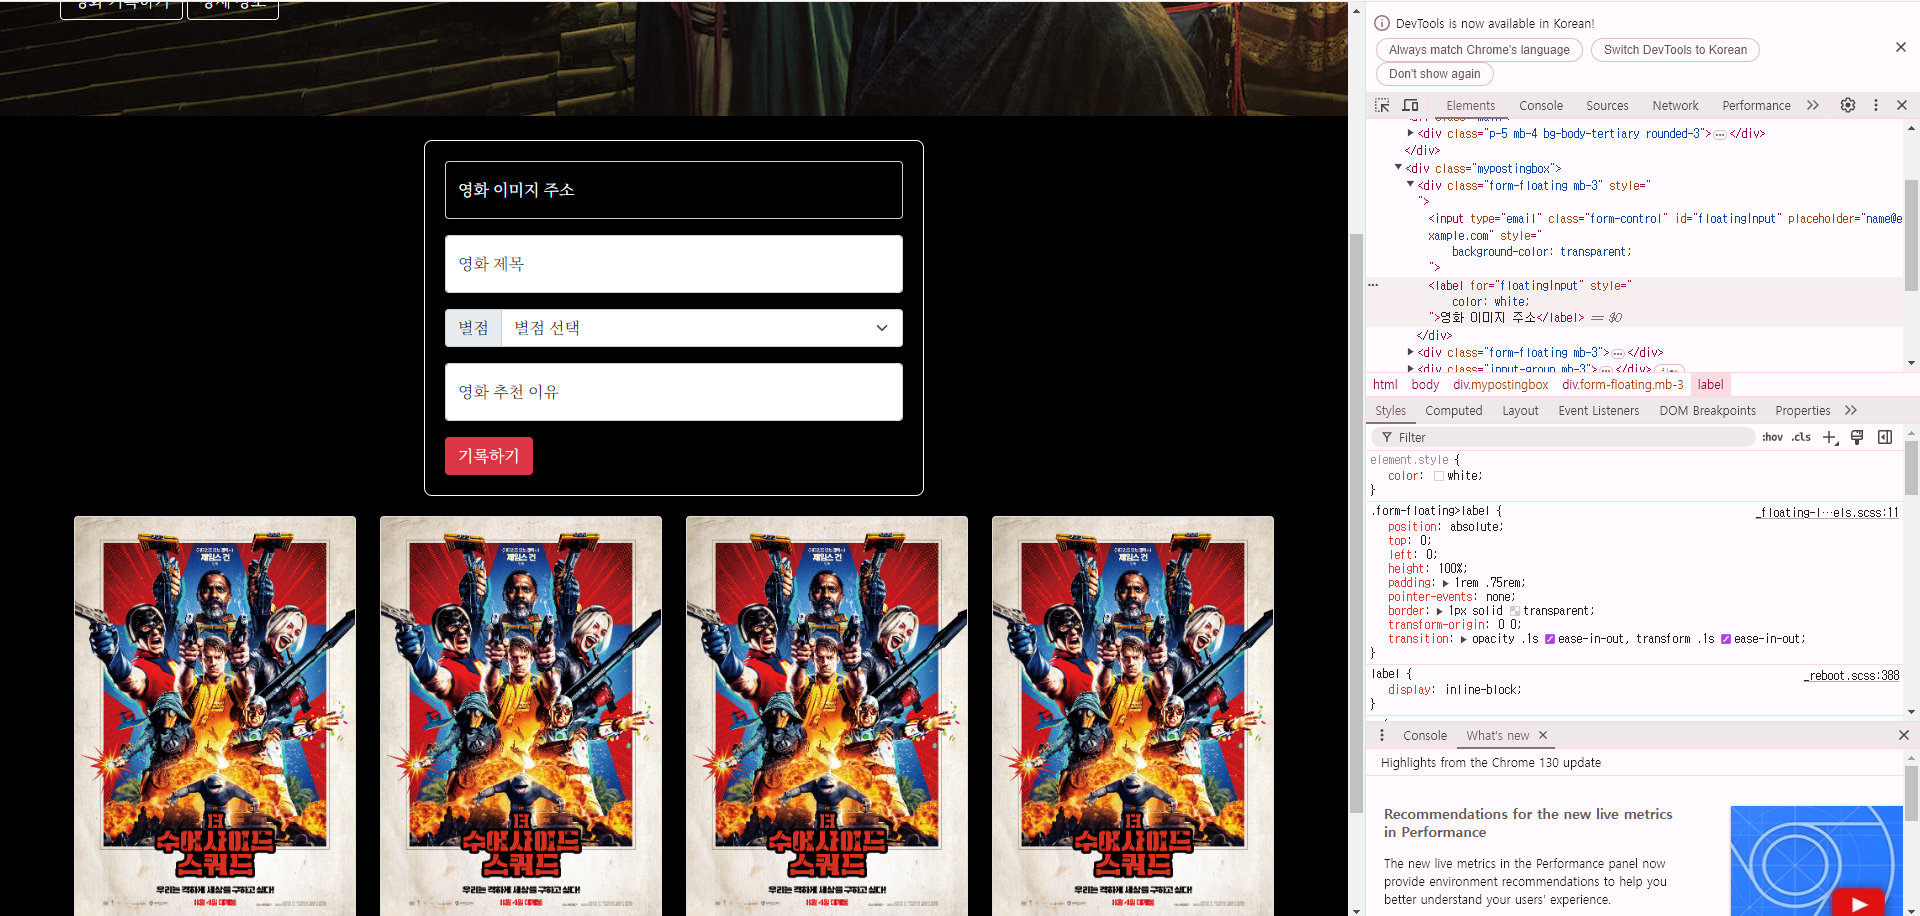Select html in the breadcrumb bar

[1385, 384]
